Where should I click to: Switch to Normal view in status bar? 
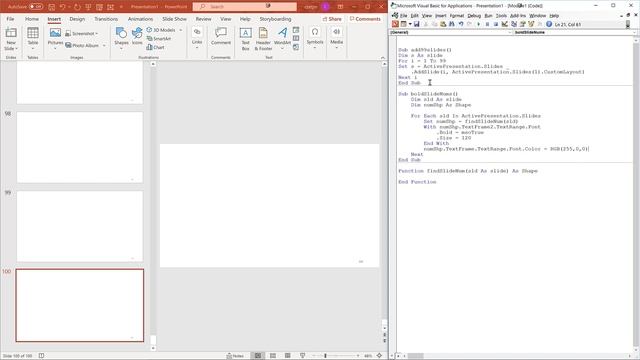(x=258, y=356)
